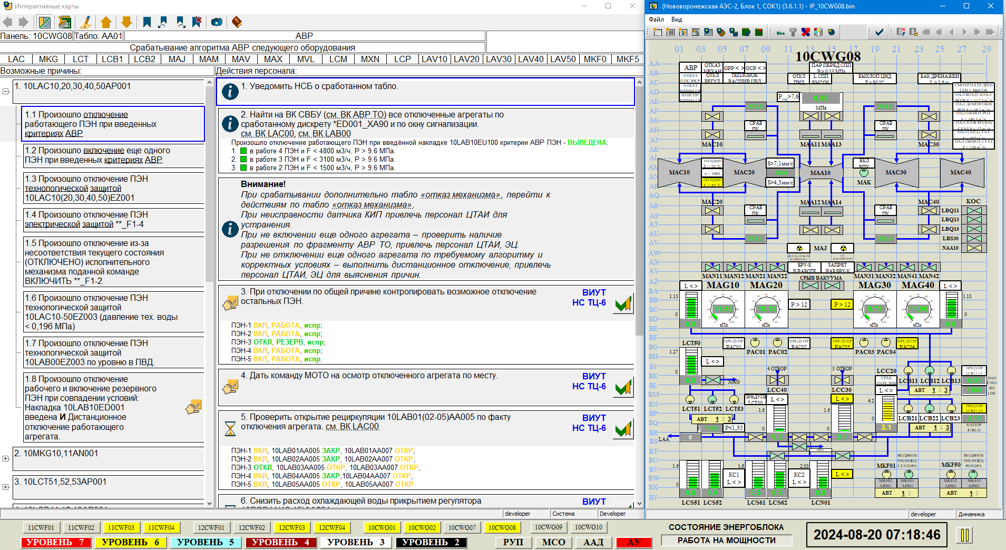Collapse the 1. 10LAC10,20,30,40,50AP001 node
The image size is (1006, 550).
point(6,92)
